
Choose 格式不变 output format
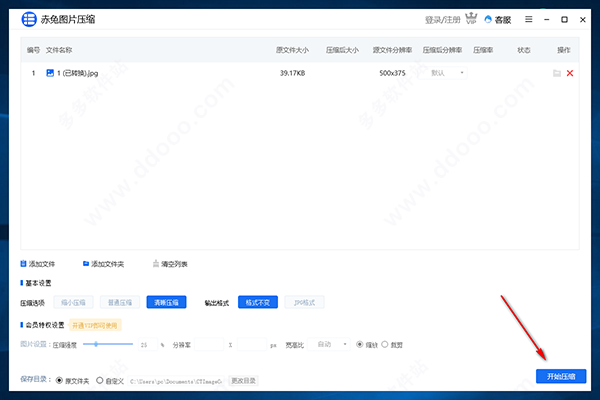[258, 302]
